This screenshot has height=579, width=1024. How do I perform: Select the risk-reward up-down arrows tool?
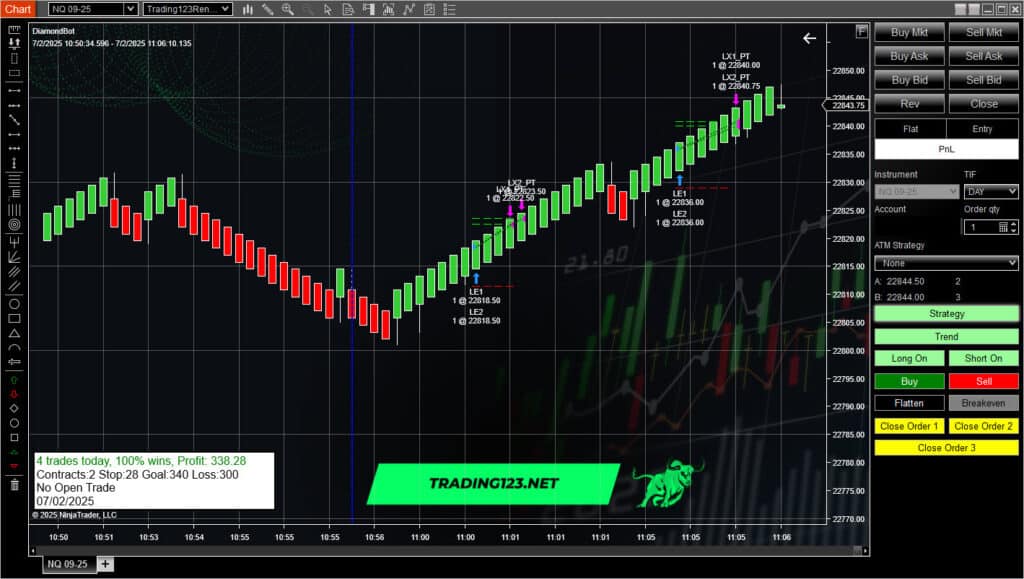coord(14,44)
